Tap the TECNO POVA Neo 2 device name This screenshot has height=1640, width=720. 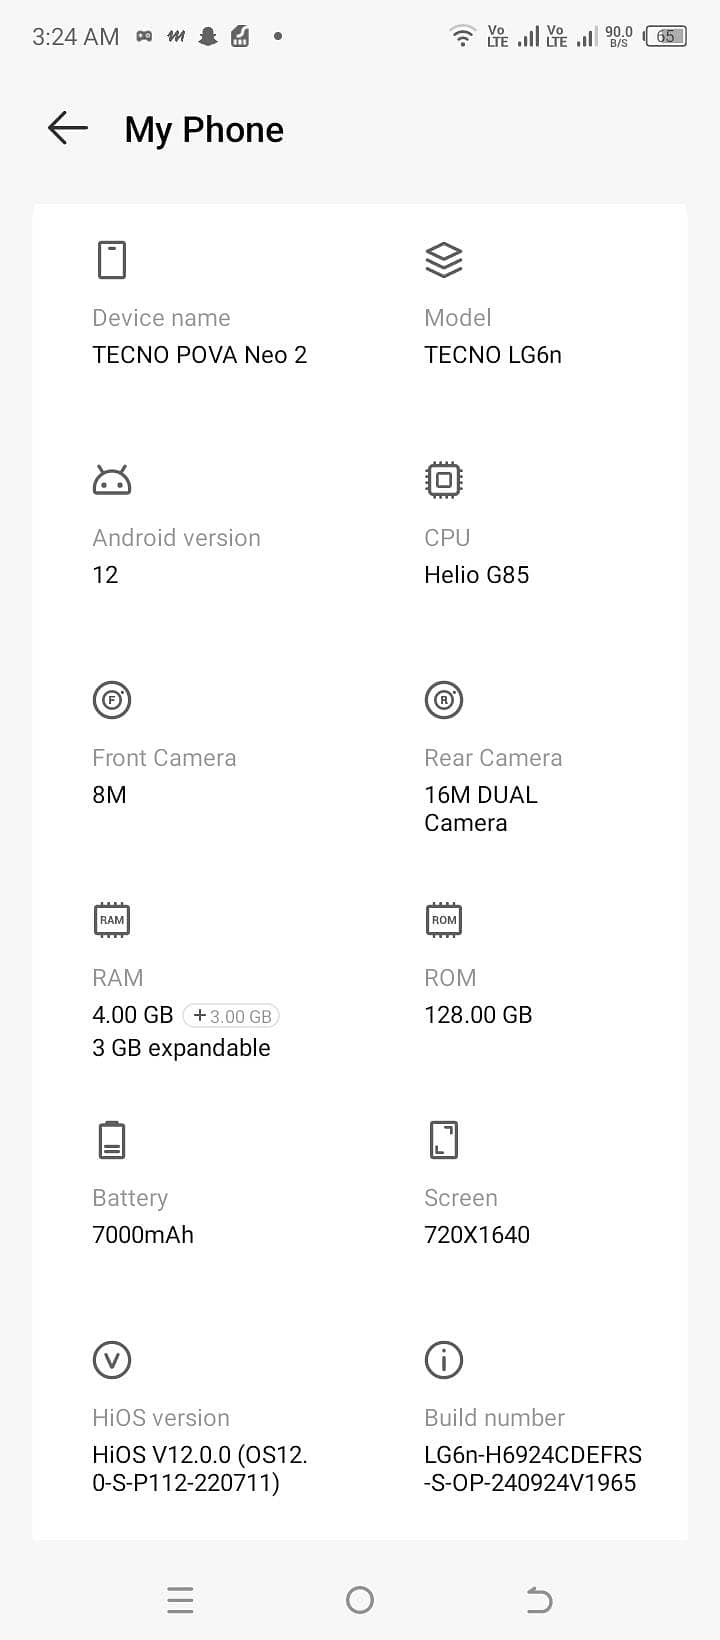pos(200,355)
